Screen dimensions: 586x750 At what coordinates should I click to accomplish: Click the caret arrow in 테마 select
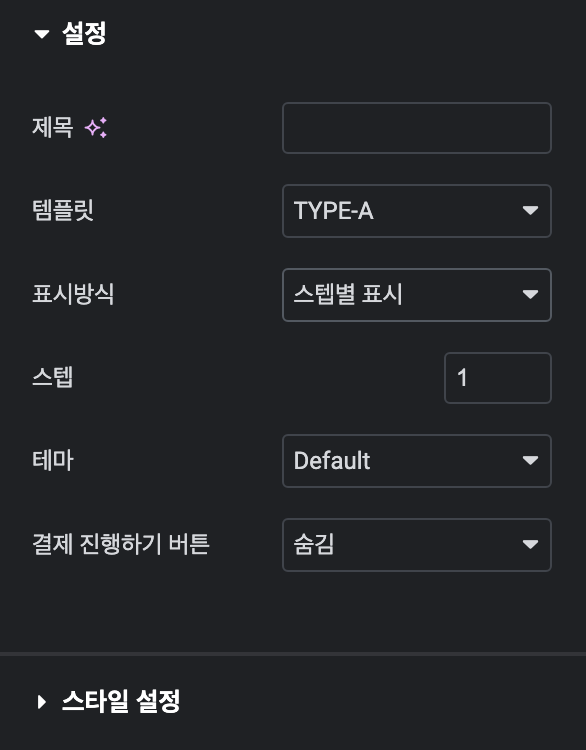tap(530, 460)
